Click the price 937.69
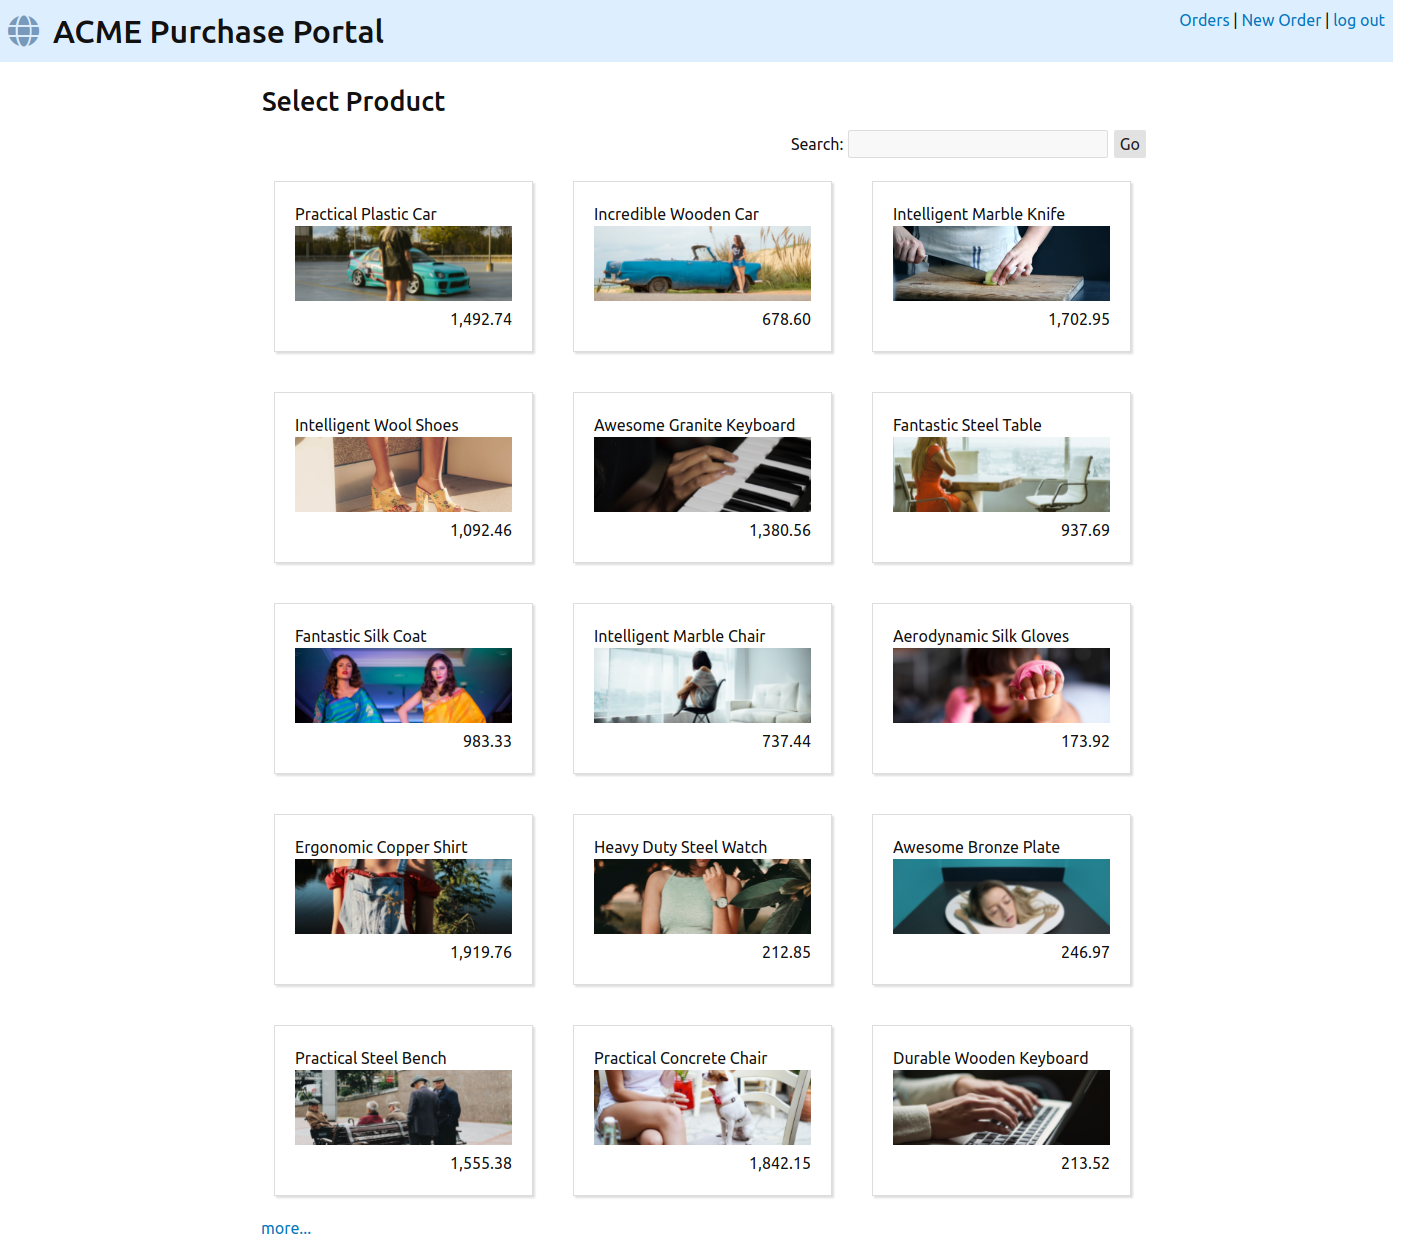Viewport: 1408px width, 1242px height. (x=1085, y=530)
